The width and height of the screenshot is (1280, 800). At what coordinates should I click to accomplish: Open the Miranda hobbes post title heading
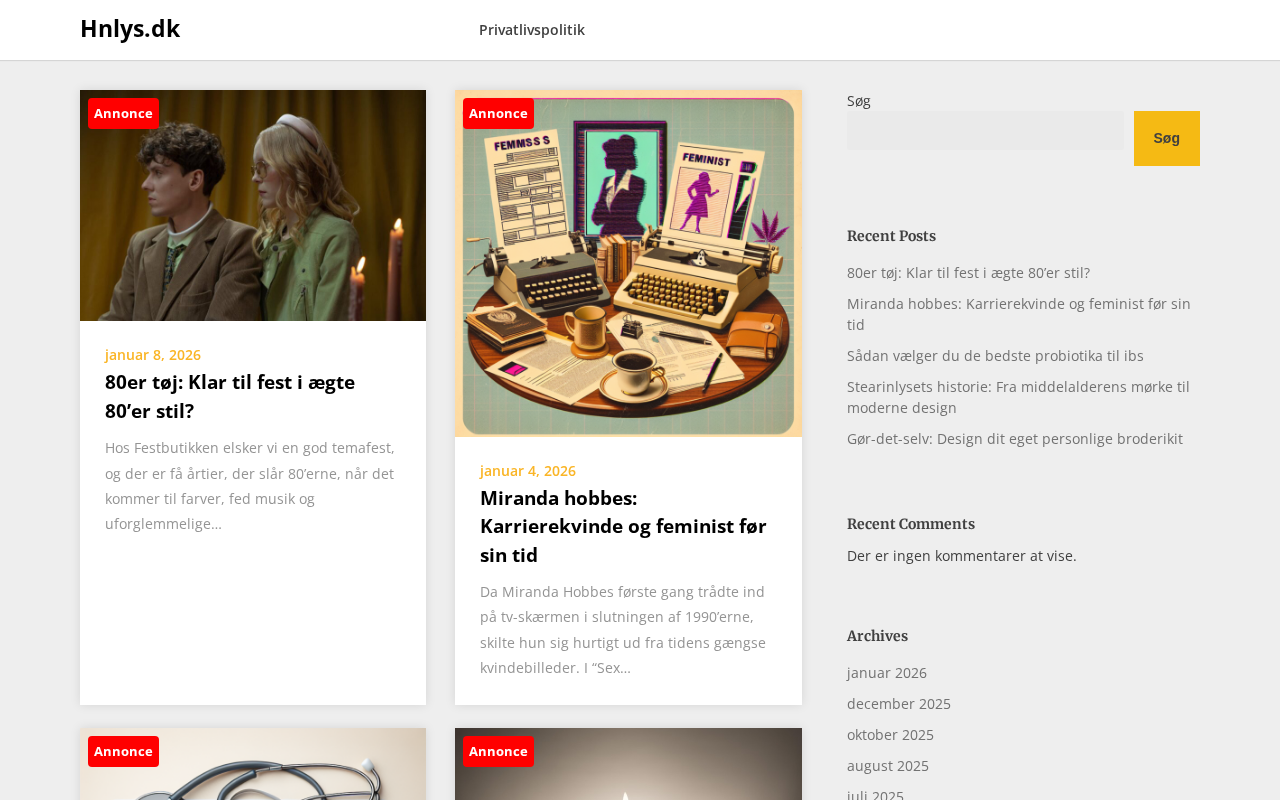tap(623, 526)
